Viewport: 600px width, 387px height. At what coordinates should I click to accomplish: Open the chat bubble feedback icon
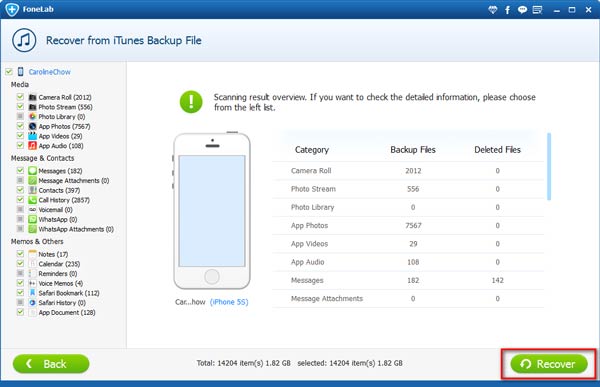coord(522,10)
